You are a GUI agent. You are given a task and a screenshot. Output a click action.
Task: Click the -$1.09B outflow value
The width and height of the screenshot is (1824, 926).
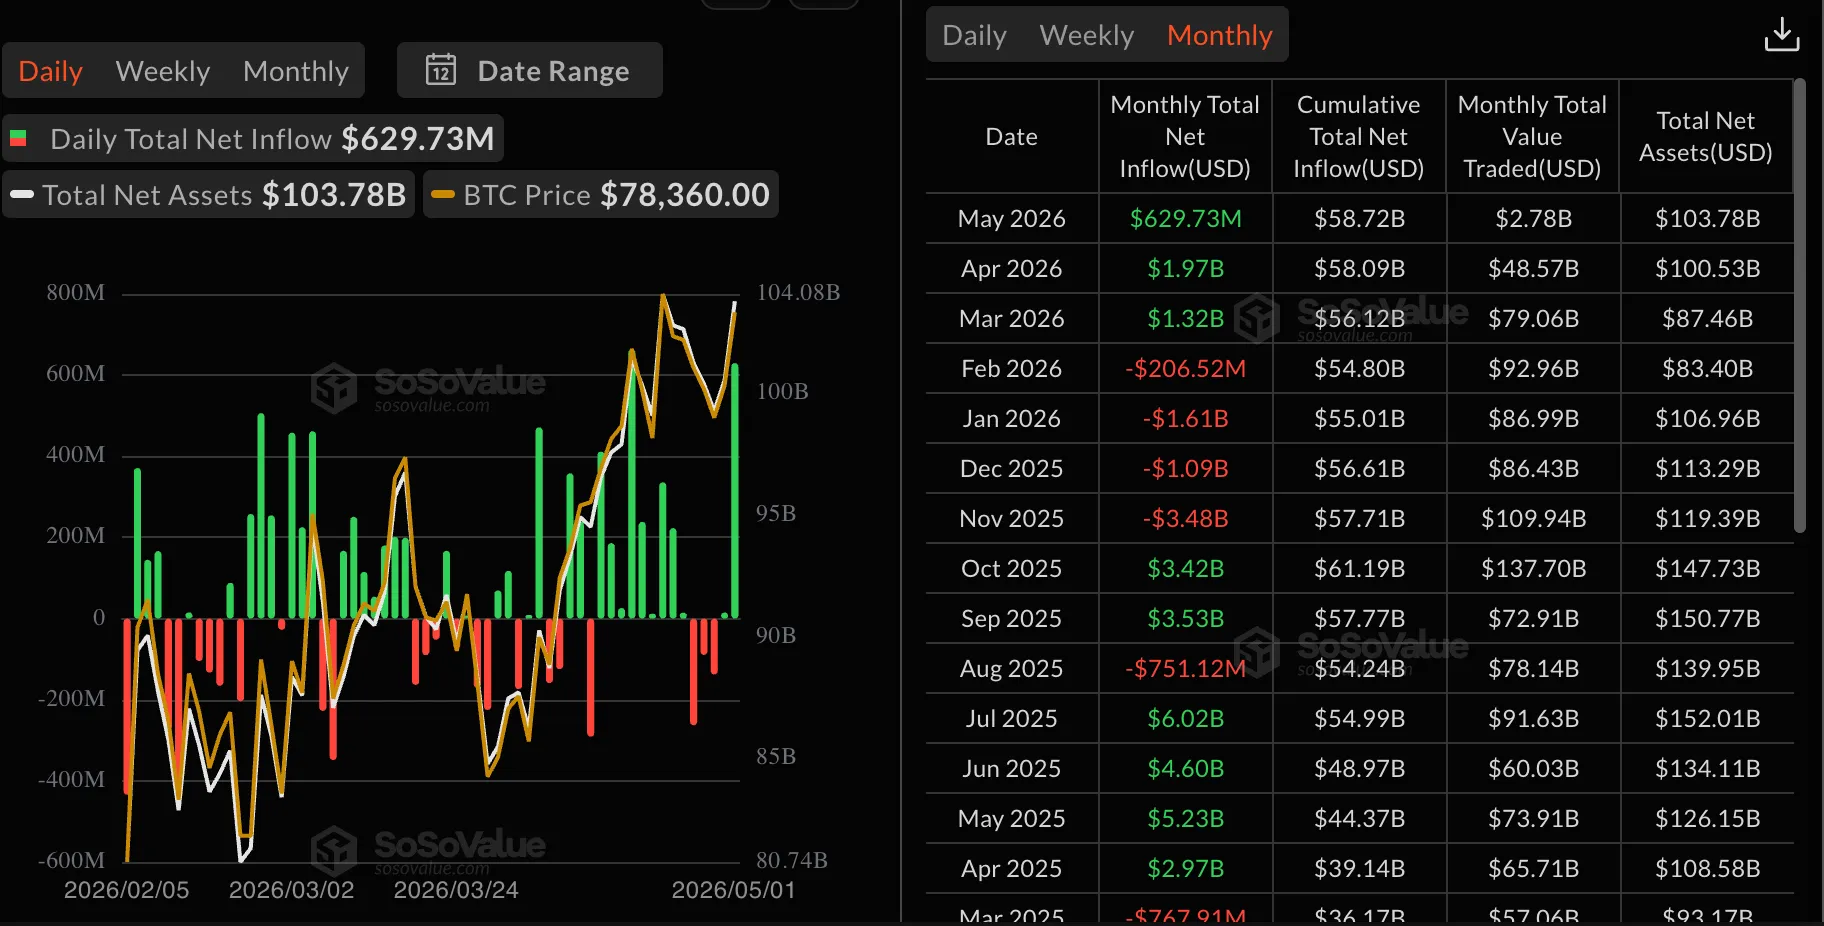(1185, 468)
